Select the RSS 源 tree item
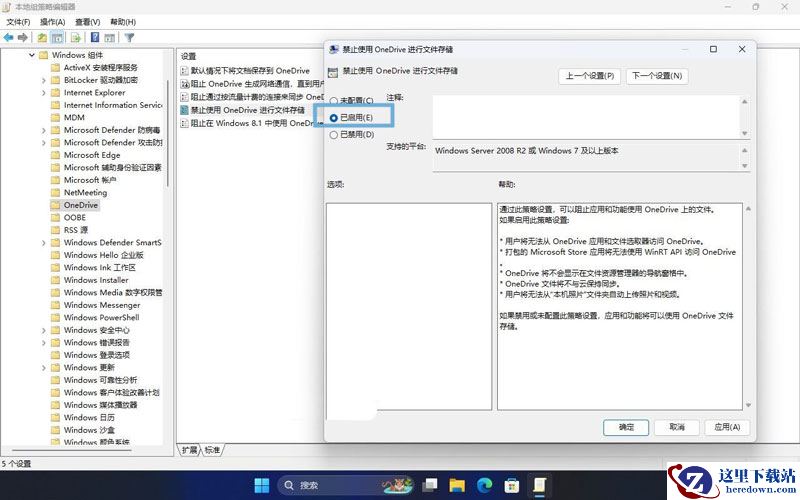800x500 pixels. coord(76,230)
